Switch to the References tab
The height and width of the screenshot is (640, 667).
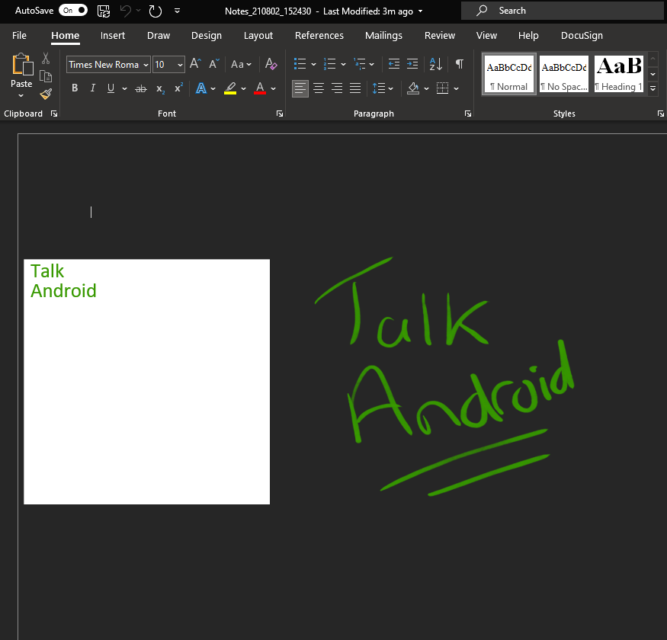click(x=319, y=36)
